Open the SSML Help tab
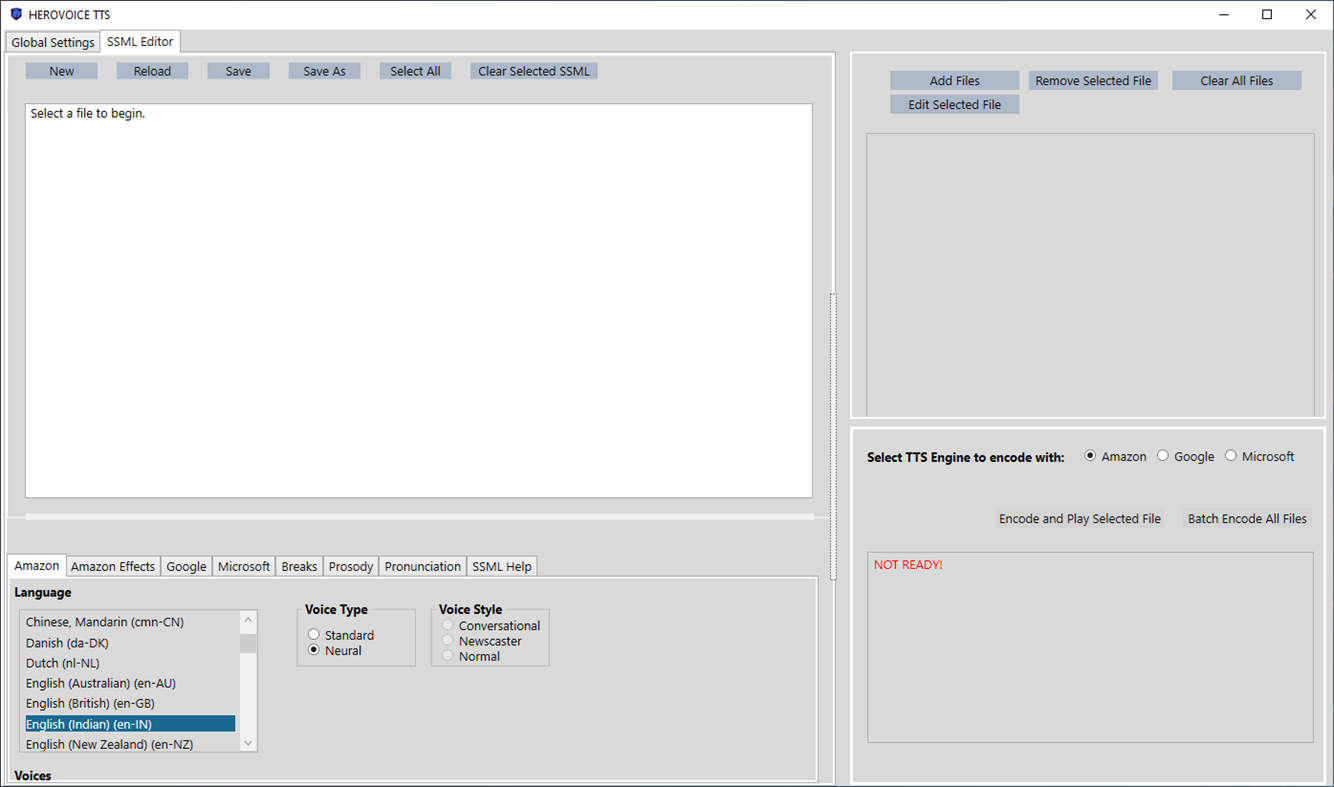The width and height of the screenshot is (1334, 787). pyautogui.click(x=502, y=566)
